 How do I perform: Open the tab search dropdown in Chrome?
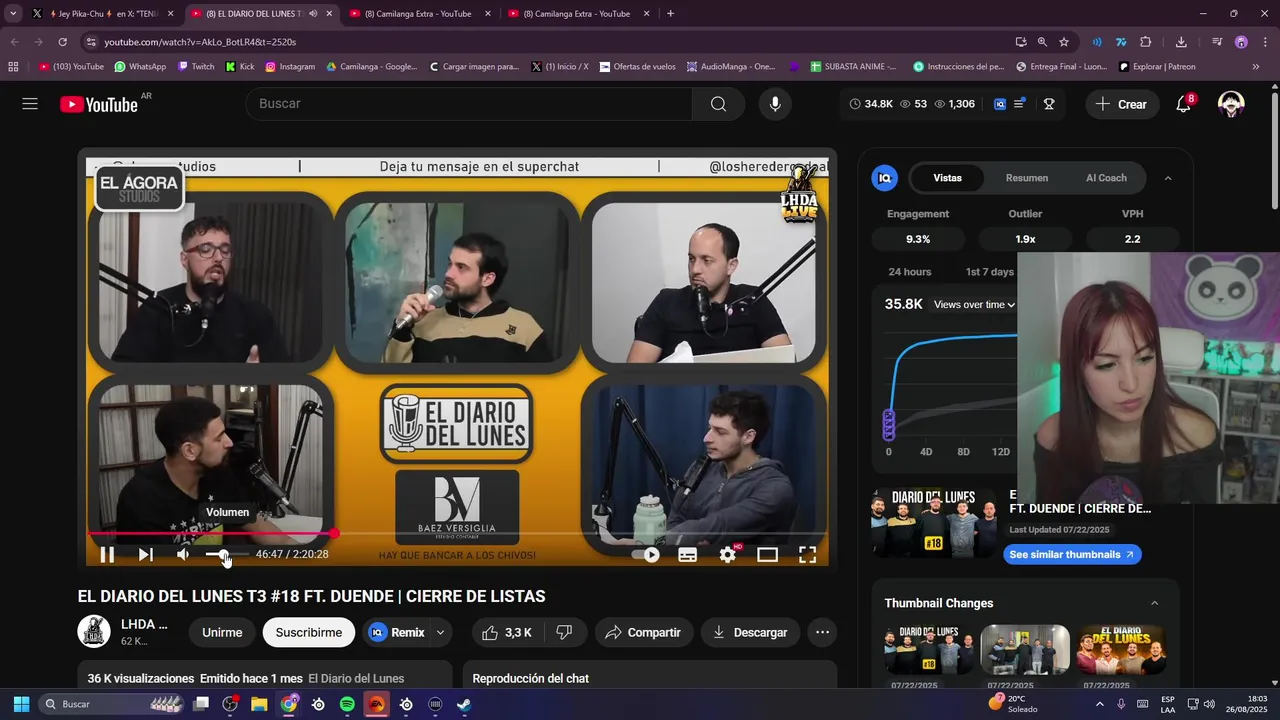pos(13,14)
